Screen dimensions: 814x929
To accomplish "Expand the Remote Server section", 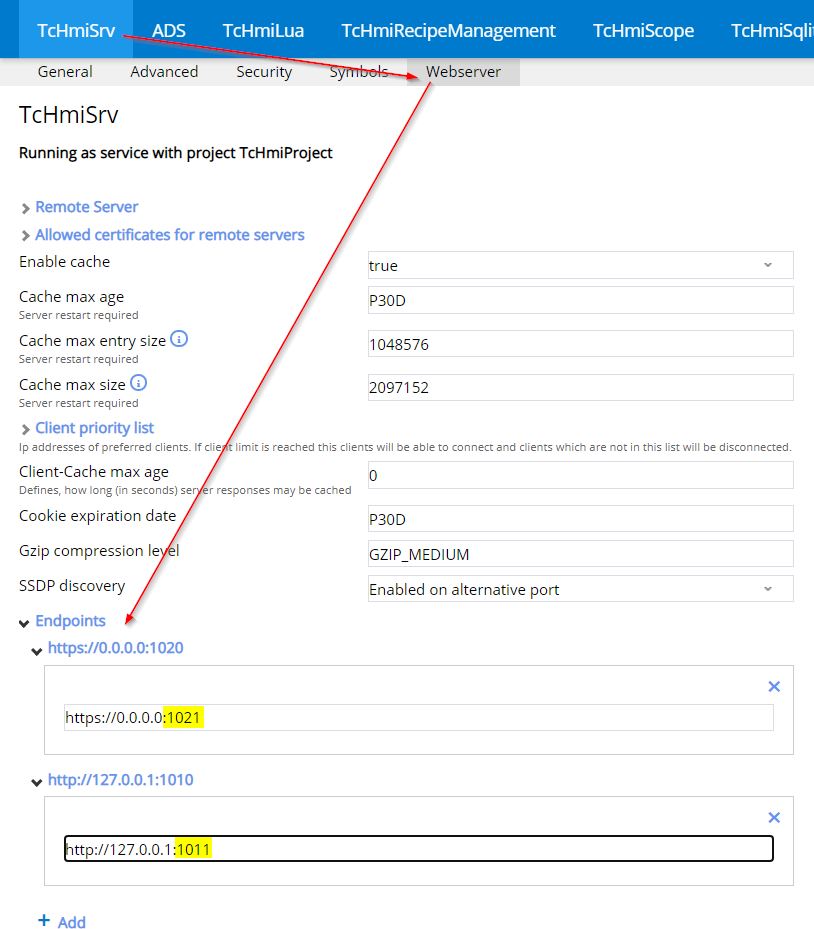I will (86, 207).
